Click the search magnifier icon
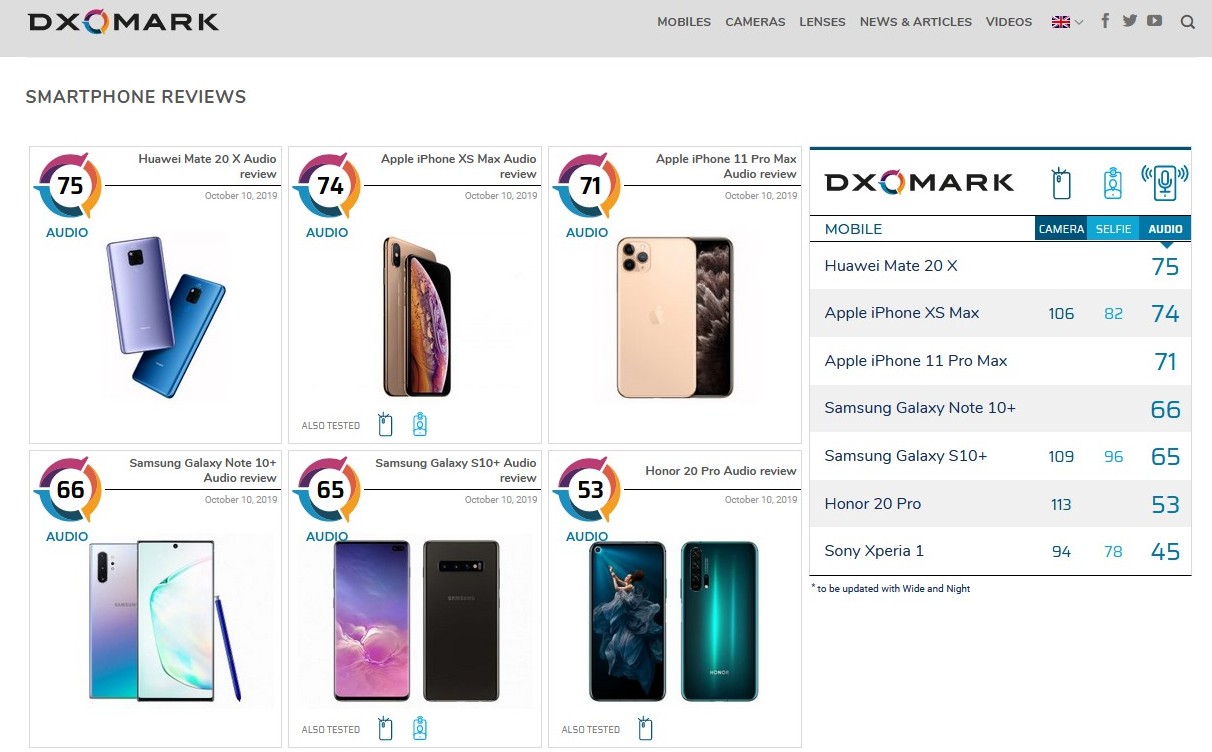Screen dimensions: 1212x752 pyautogui.click(x=1188, y=22)
